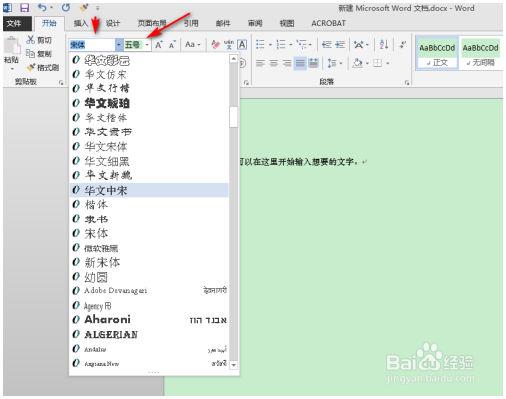Select the 华文细黑 font
Viewport: 506px width, 399px height.
(x=149, y=161)
